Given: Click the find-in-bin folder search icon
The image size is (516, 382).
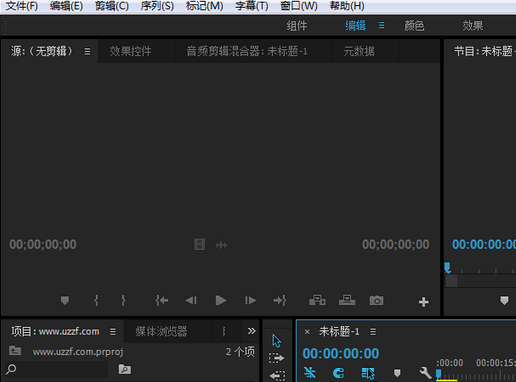Looking at the screenshot, I should pos(125,369).
